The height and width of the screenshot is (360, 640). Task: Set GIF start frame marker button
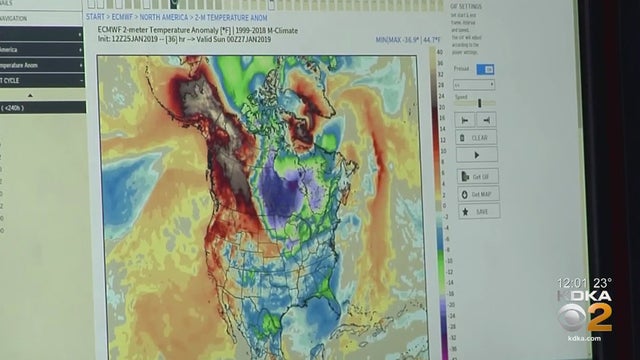[464, 120]
